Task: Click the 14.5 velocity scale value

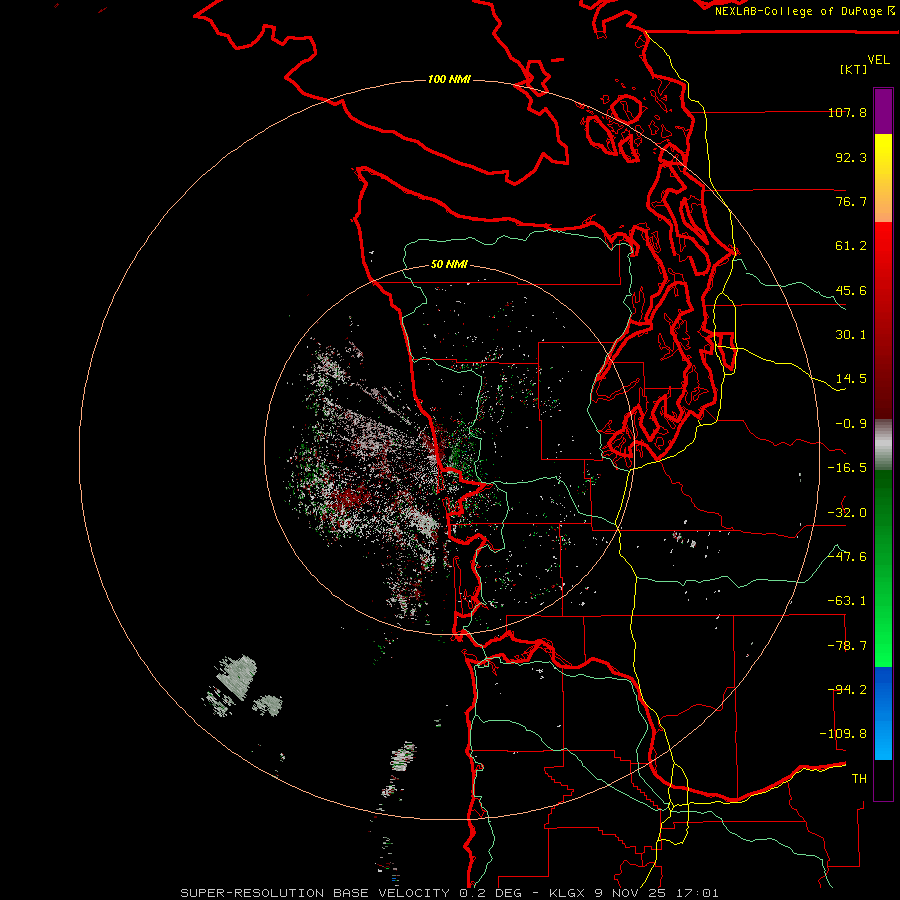Action: click(x=851, y=379)
